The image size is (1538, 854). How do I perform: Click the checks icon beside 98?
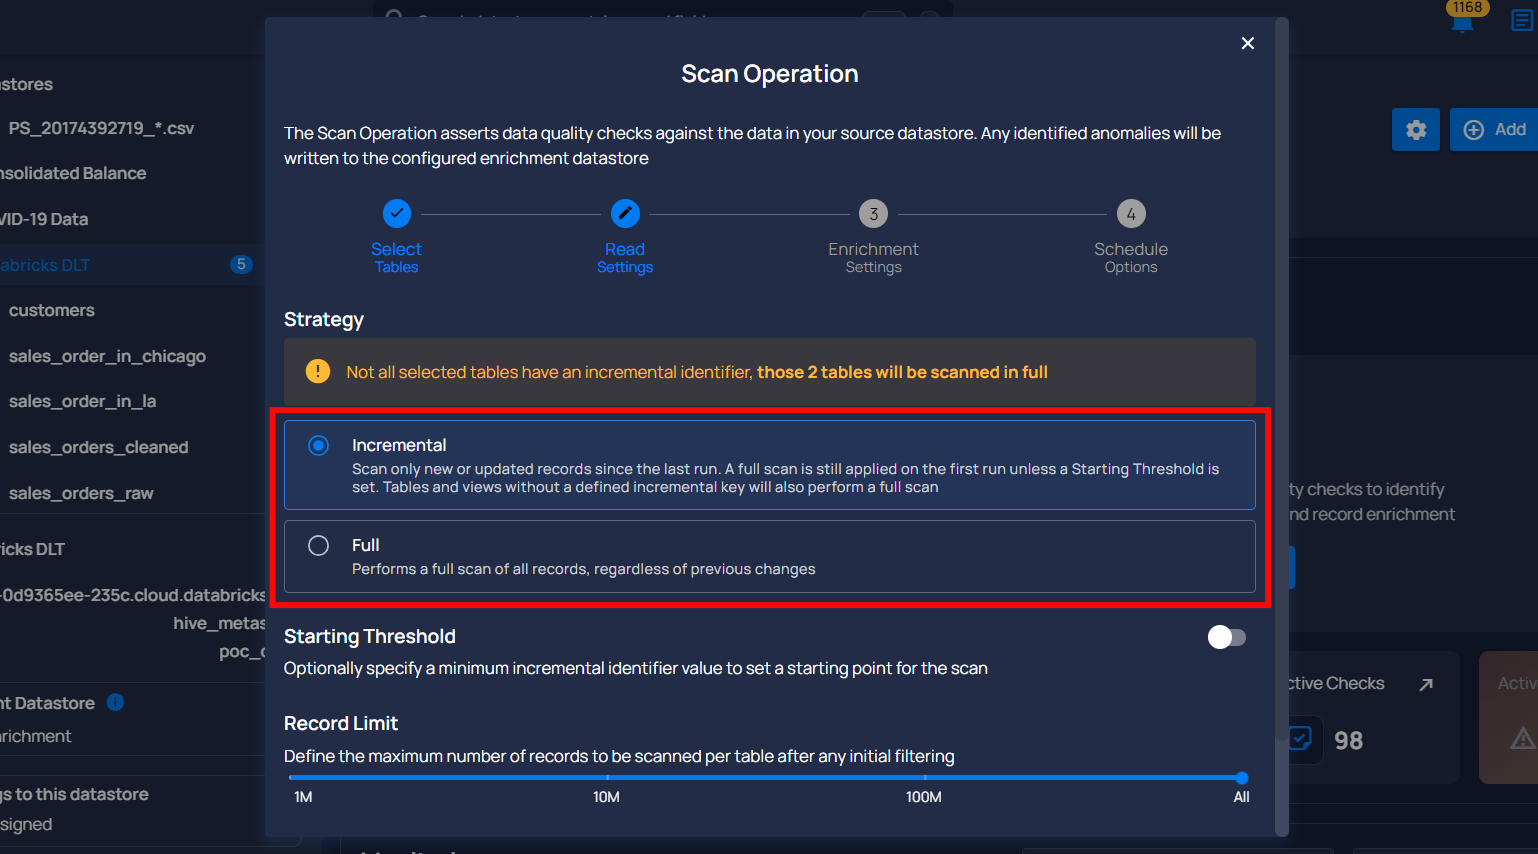tap(1300, 739)
